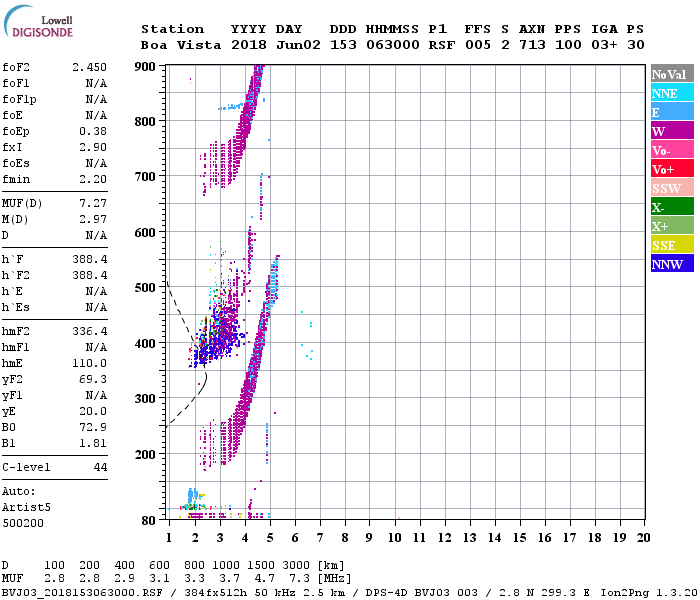Click the MUF(D) value 7.27
The width and height of the screenshot is (700, 600).
click(93, 203)
